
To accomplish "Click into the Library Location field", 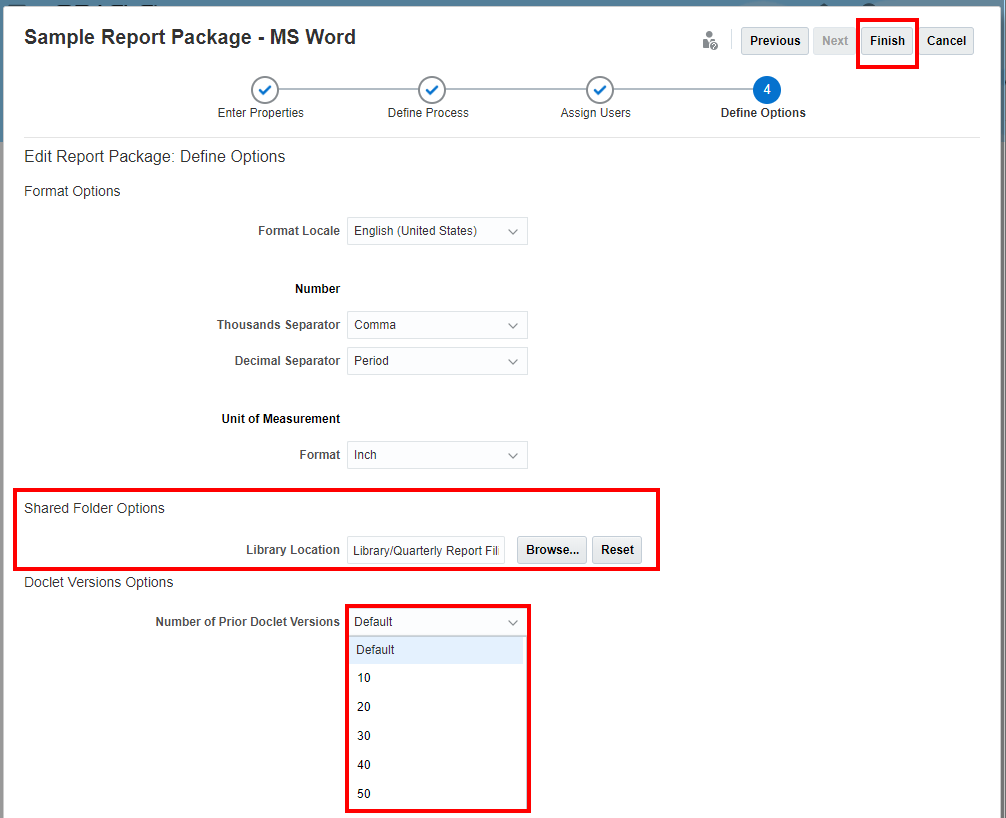I will [x=426, y=550].
